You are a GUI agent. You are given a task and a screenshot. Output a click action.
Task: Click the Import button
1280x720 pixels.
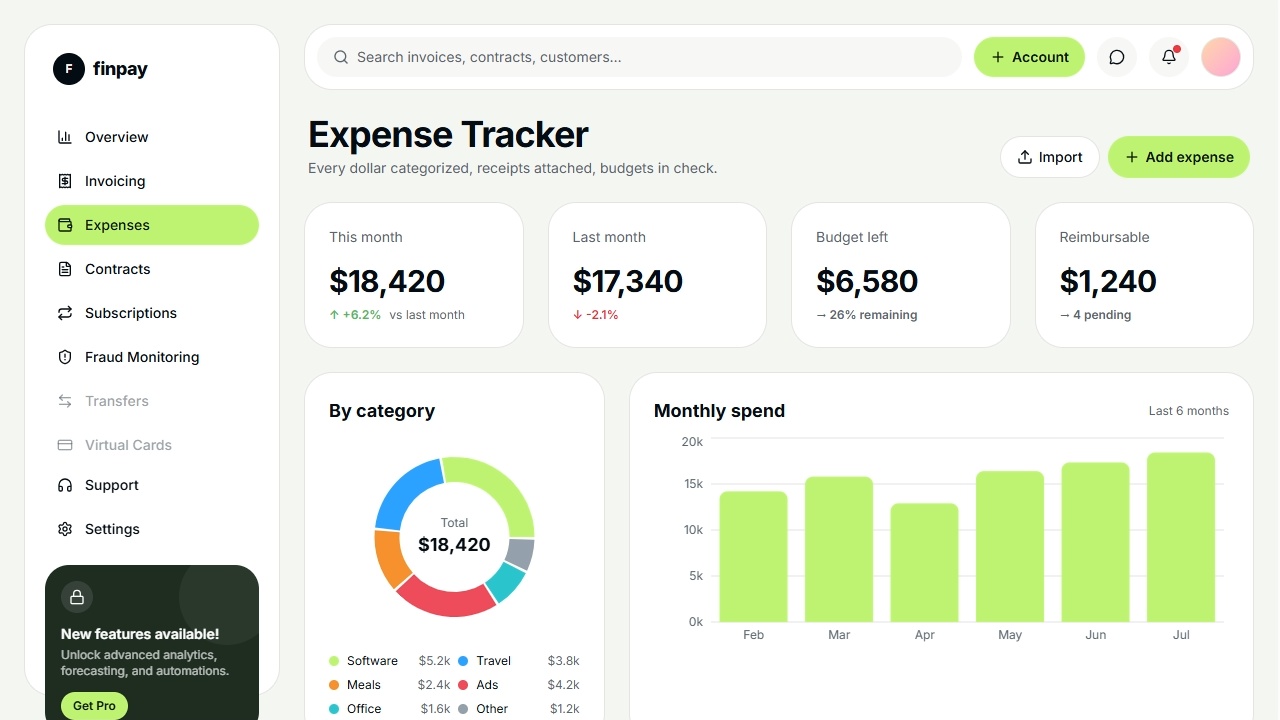(1050, 157)
